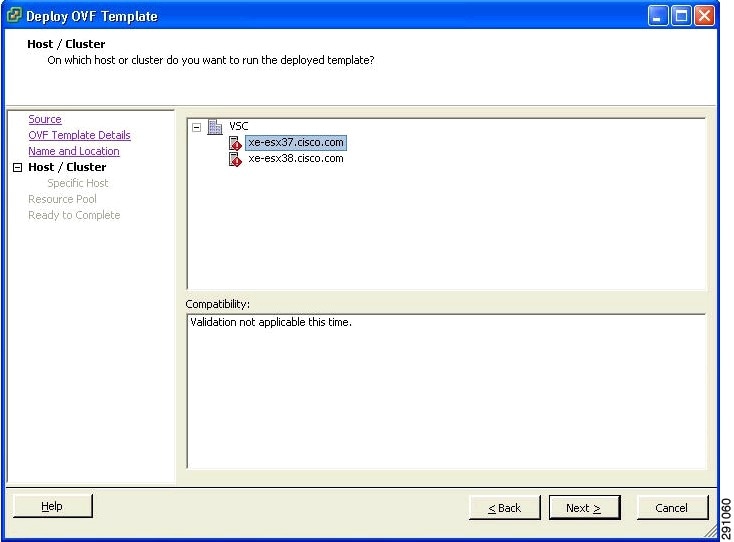
Task: Maximize the Deploy OVF Template window
Action: [681, 16]
